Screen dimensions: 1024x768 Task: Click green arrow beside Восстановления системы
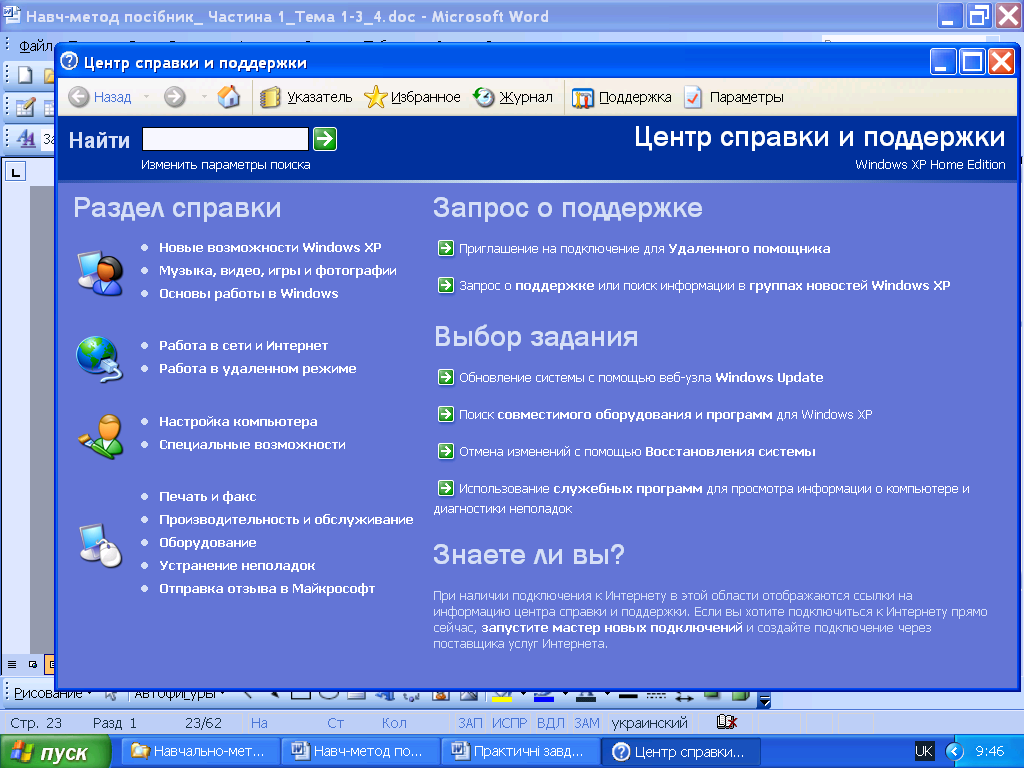445,451
